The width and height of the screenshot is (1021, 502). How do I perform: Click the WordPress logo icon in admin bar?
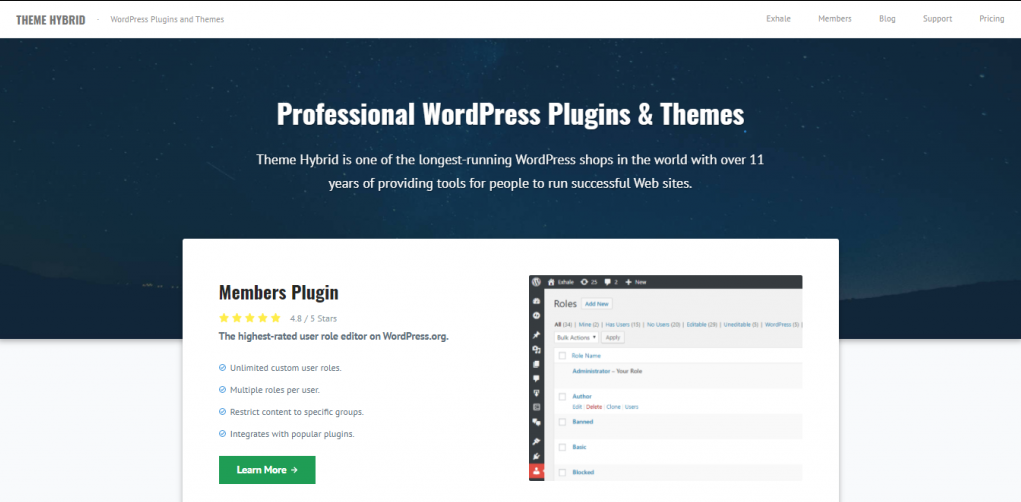537,282
